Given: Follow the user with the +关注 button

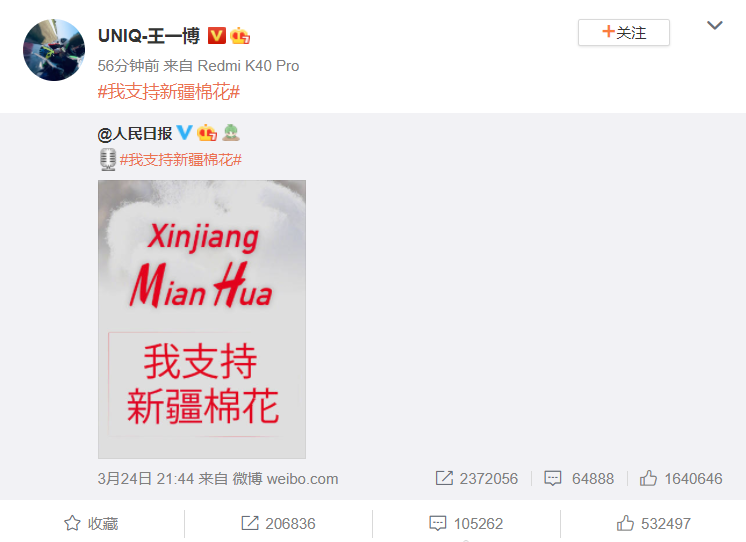Looking at the screenshot, I should point(624,32).
